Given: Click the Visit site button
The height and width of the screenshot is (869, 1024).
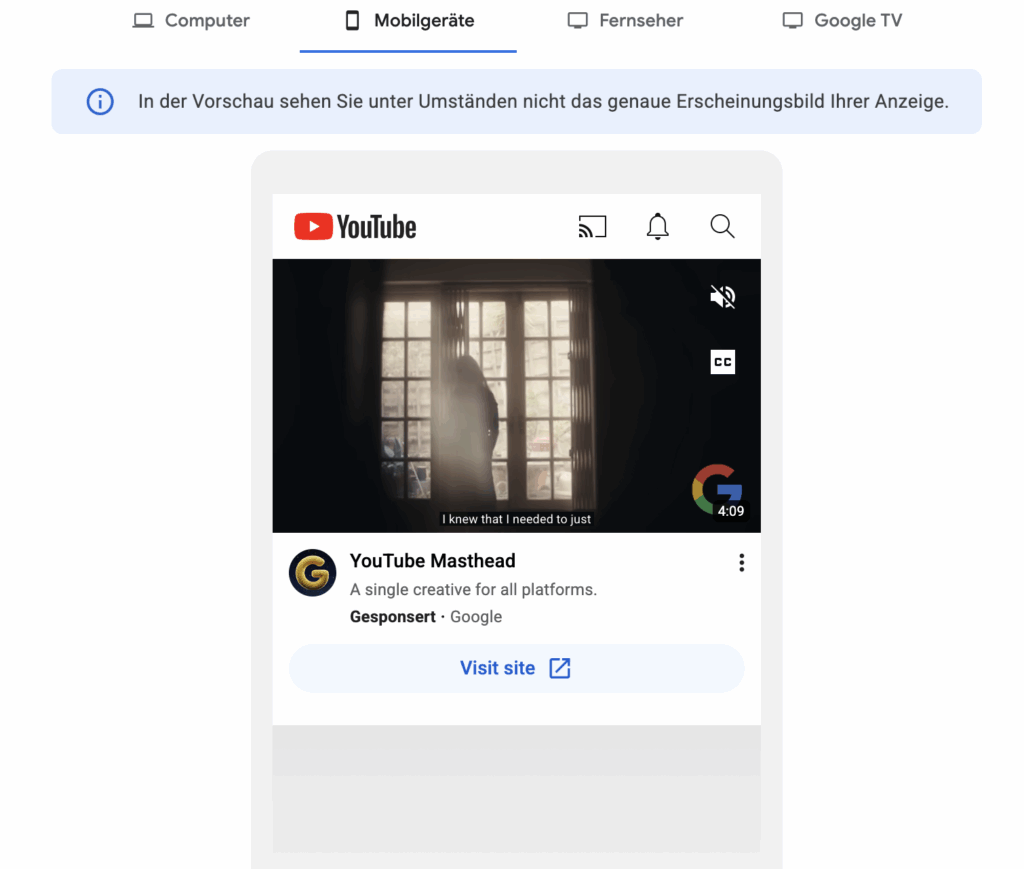Looking at the screenshot, I should pos(516,667).
